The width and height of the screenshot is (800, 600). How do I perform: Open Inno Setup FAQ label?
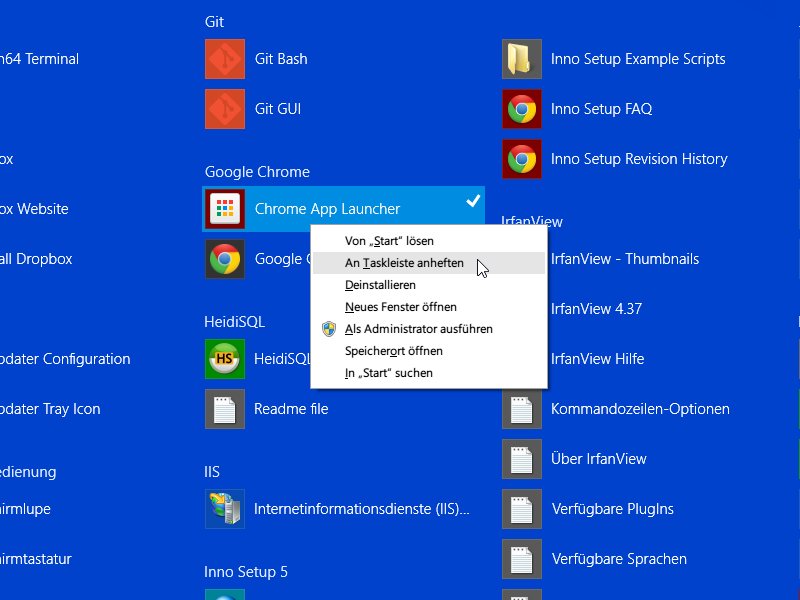click(602, 109)
